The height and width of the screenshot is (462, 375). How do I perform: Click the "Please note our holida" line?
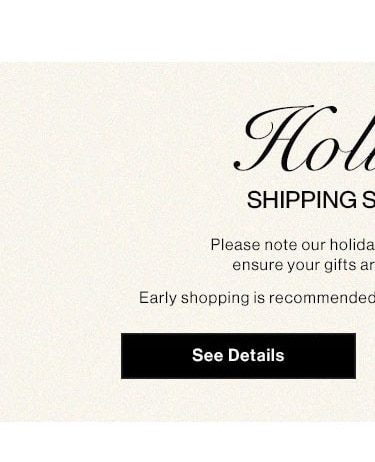click(293, 245)
